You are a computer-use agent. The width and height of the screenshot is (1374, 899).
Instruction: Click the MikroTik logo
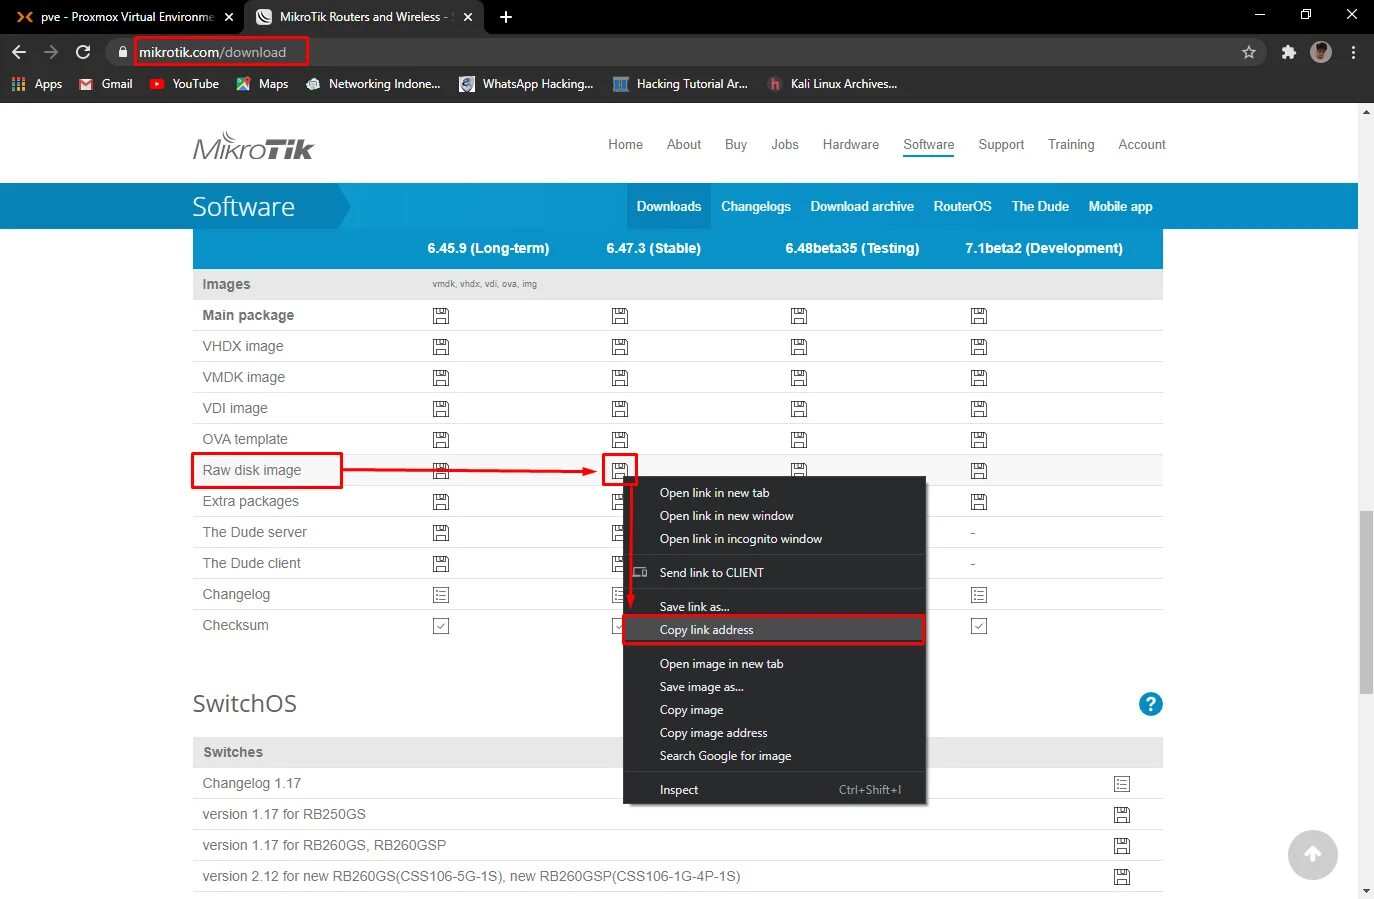click(253, 146)
